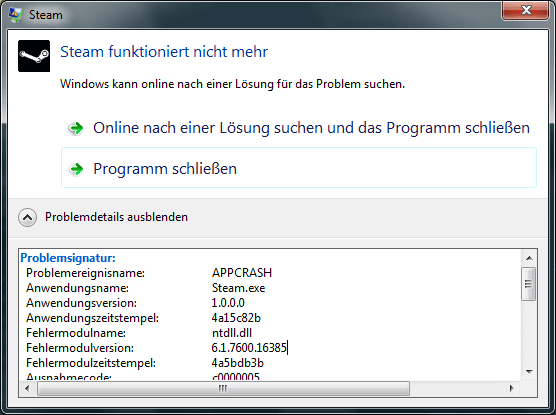Click Problemdetails ausblenden label
The width and height of the screenshot is (556, 415).
point(116,217)
